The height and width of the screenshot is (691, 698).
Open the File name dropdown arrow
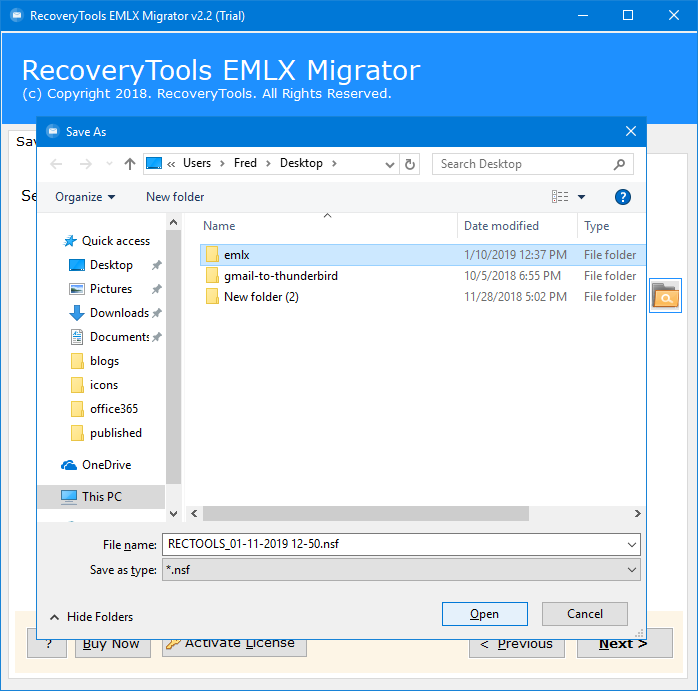pos(632,545)
